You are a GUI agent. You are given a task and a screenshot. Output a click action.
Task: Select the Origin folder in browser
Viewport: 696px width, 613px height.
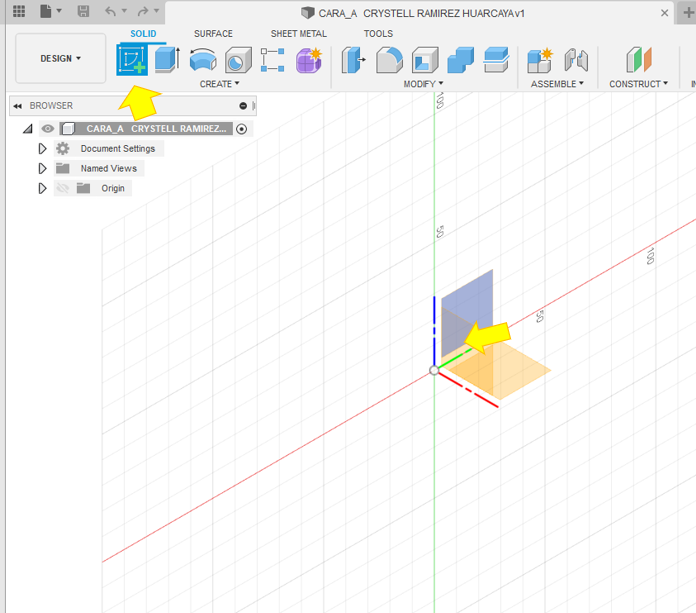coord(113,188)
